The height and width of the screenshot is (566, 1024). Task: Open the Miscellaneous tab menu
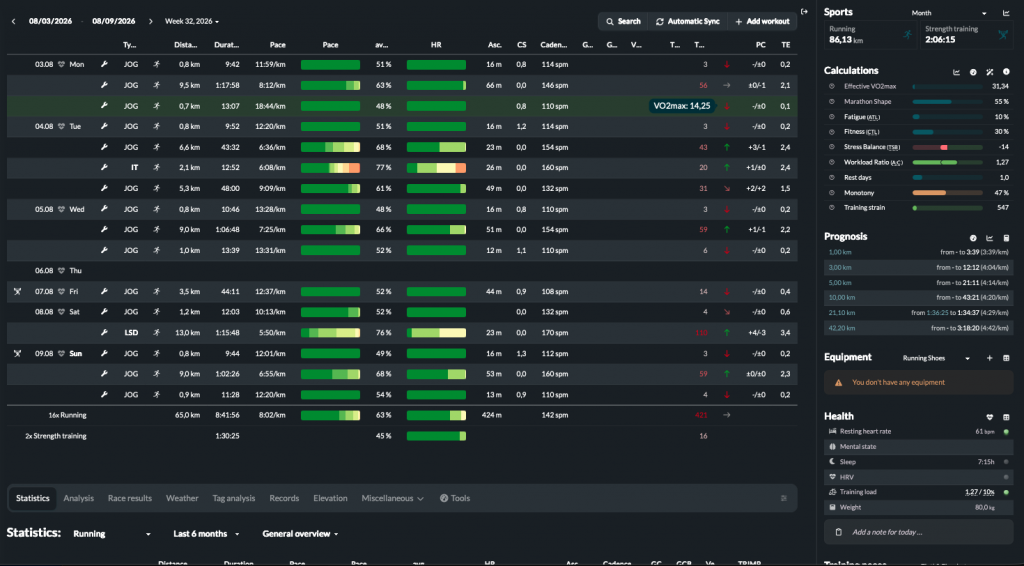coord(392,498)
